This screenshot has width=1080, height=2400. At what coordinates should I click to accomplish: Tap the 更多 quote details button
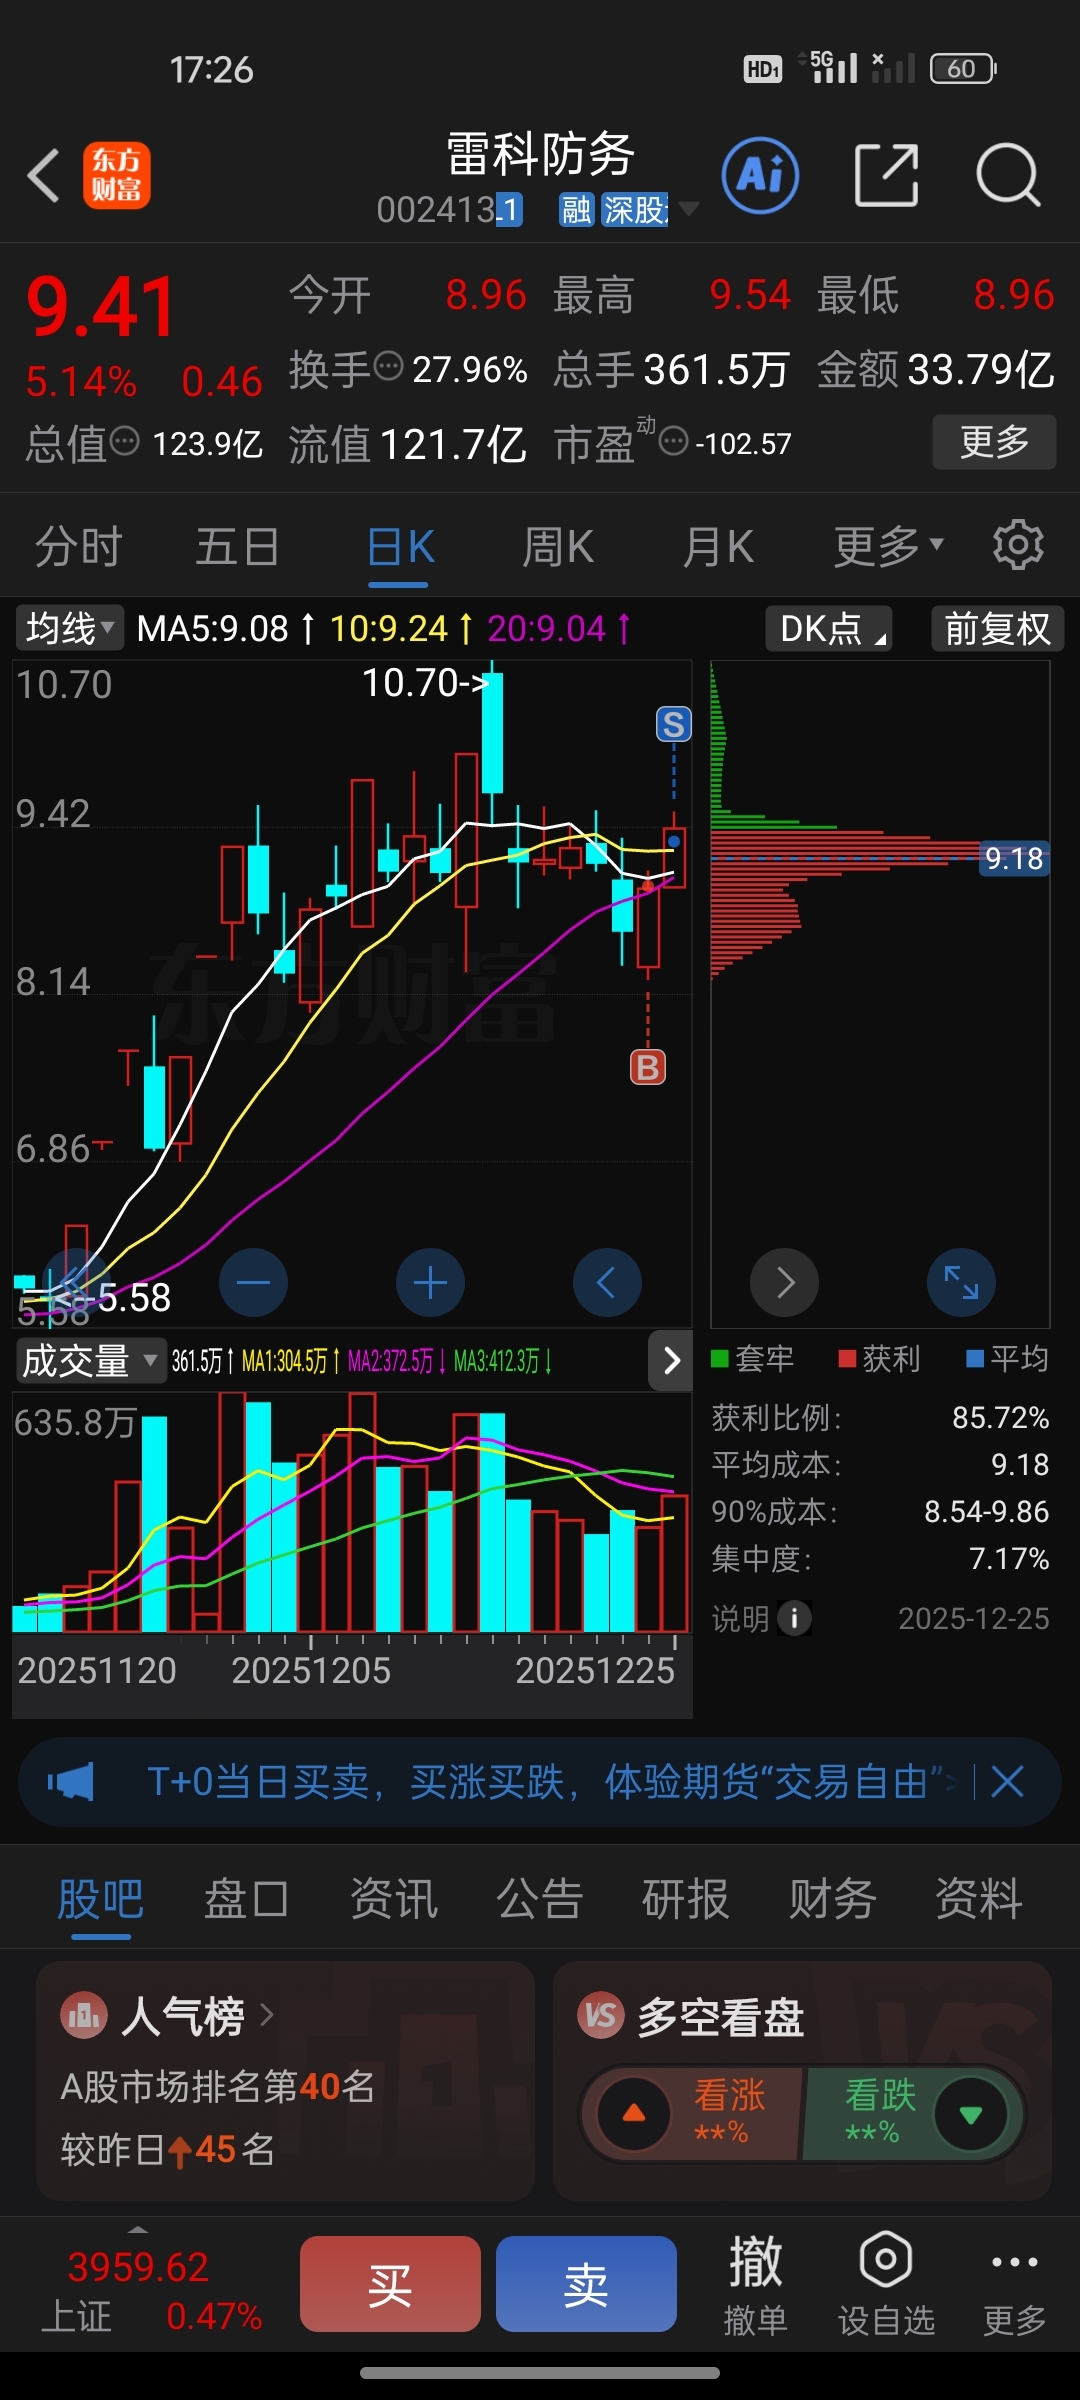994,441
